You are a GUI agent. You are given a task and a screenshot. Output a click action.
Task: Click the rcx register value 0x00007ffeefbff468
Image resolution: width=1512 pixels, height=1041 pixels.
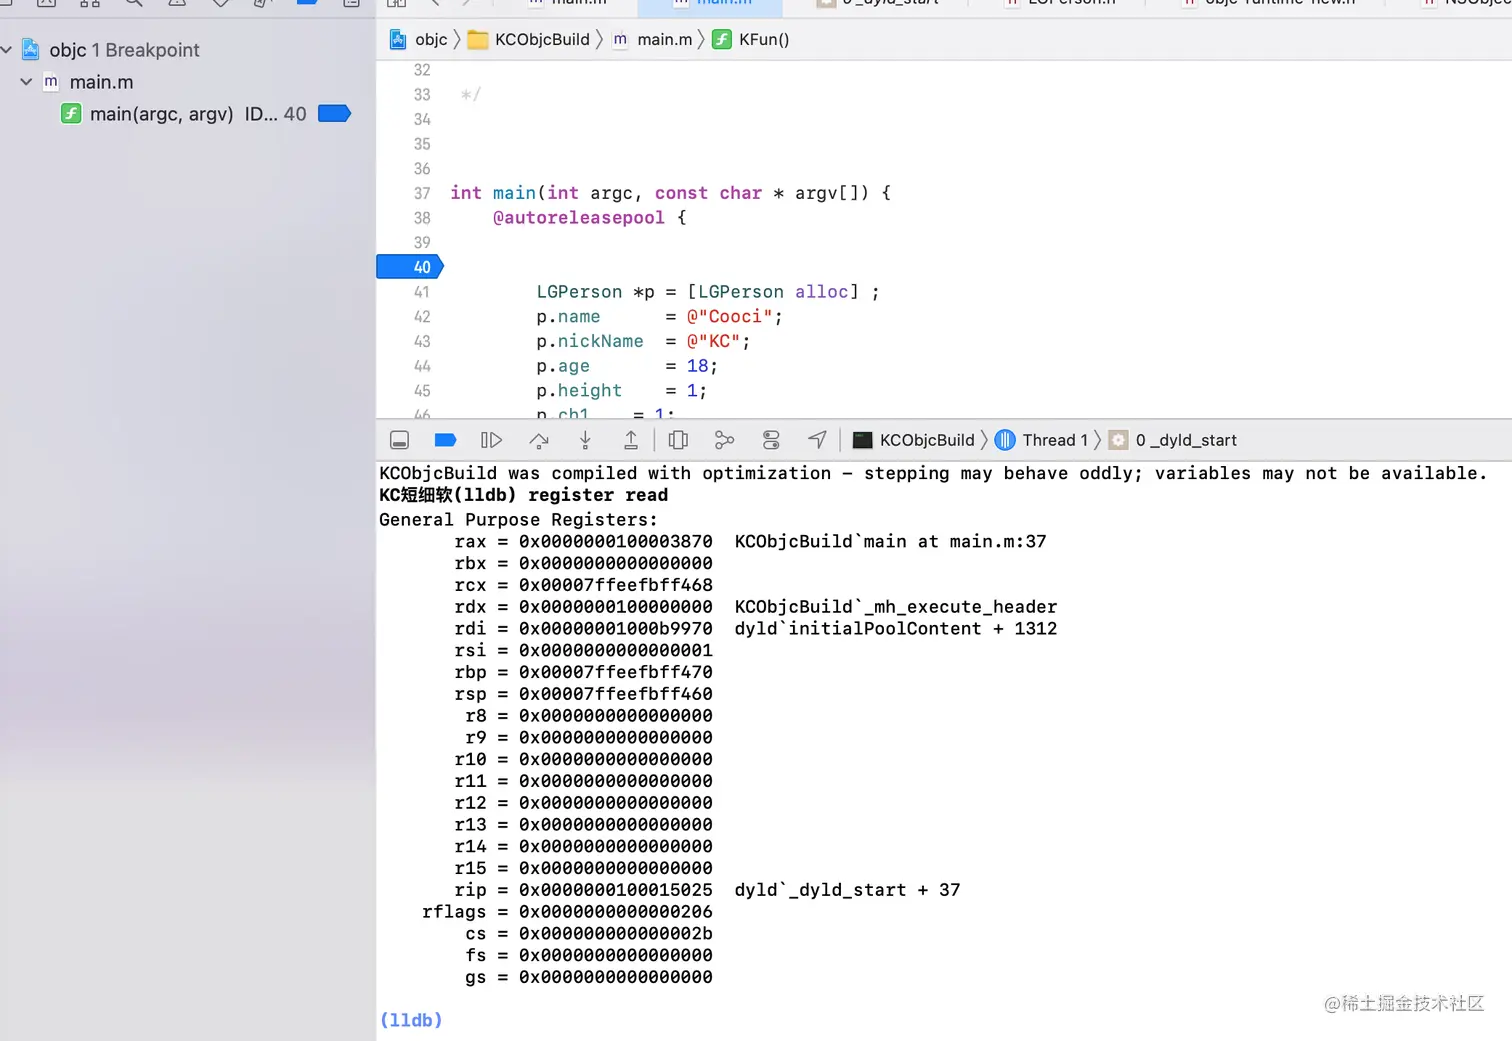coord(616,585)
